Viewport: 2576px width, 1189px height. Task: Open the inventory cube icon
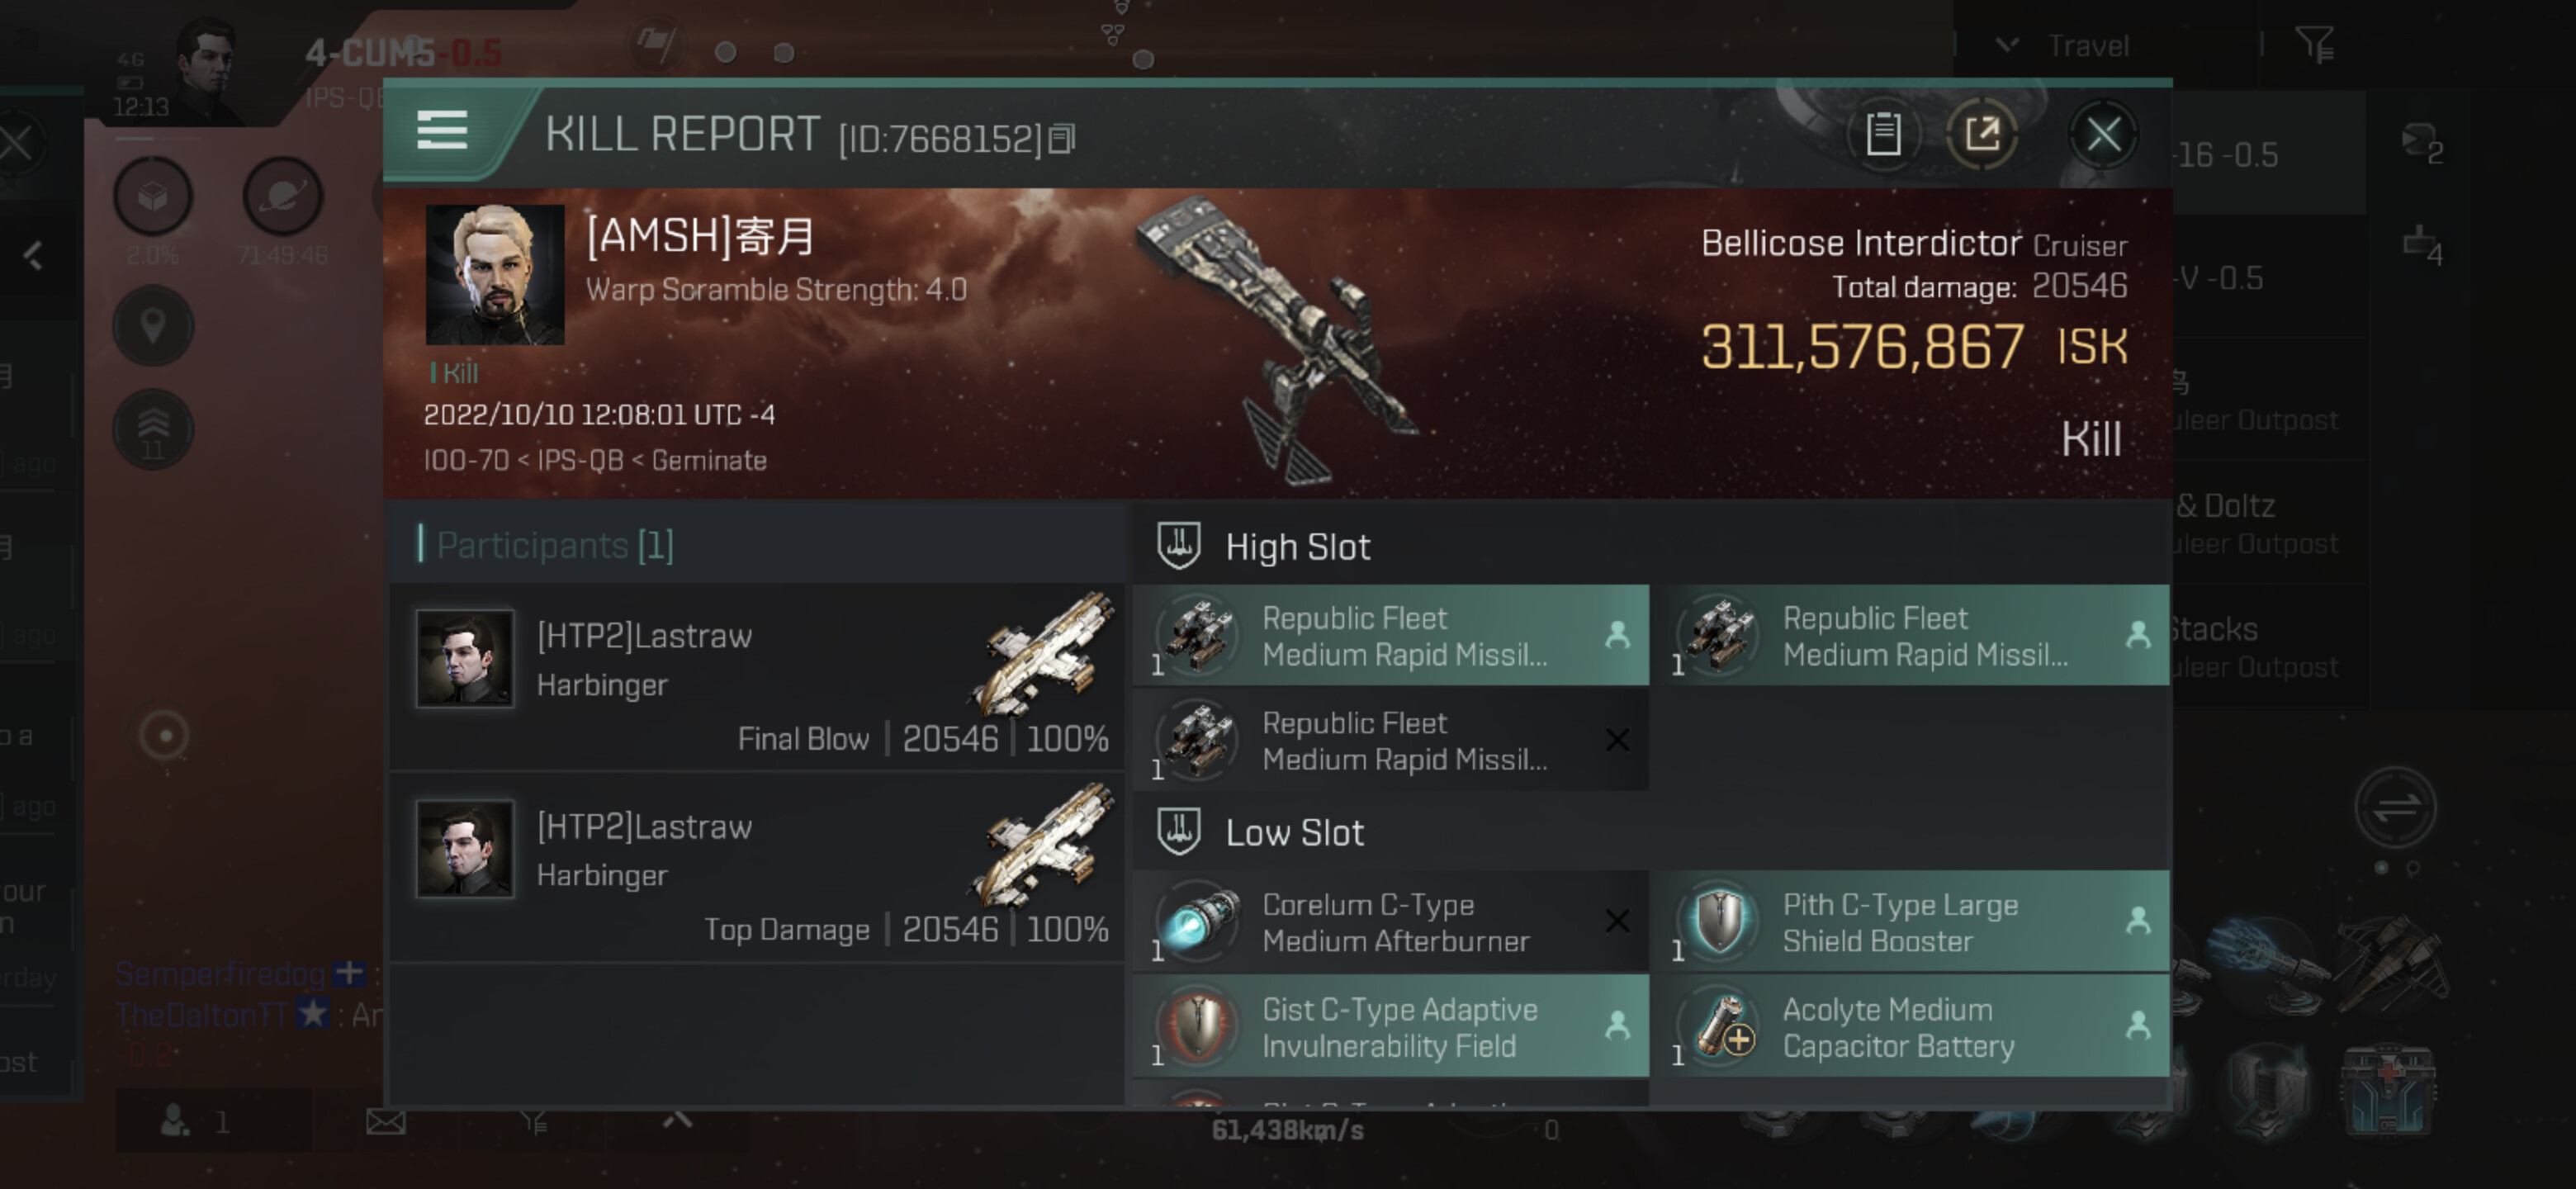pos(153,196)
